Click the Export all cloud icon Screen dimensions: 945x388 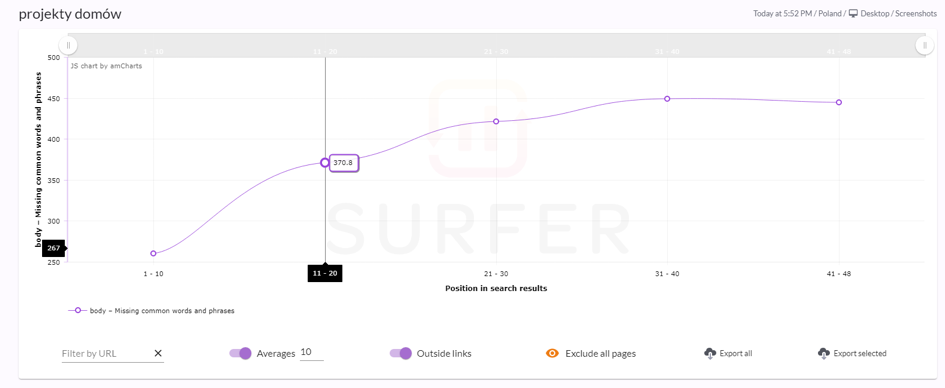click(x=710, y=354)
